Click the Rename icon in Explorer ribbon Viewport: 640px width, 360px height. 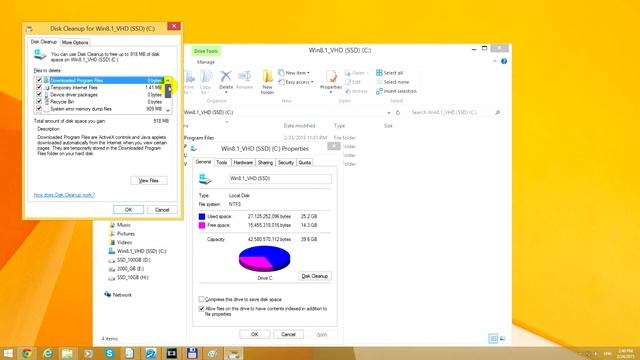click(x=244, y=77)
